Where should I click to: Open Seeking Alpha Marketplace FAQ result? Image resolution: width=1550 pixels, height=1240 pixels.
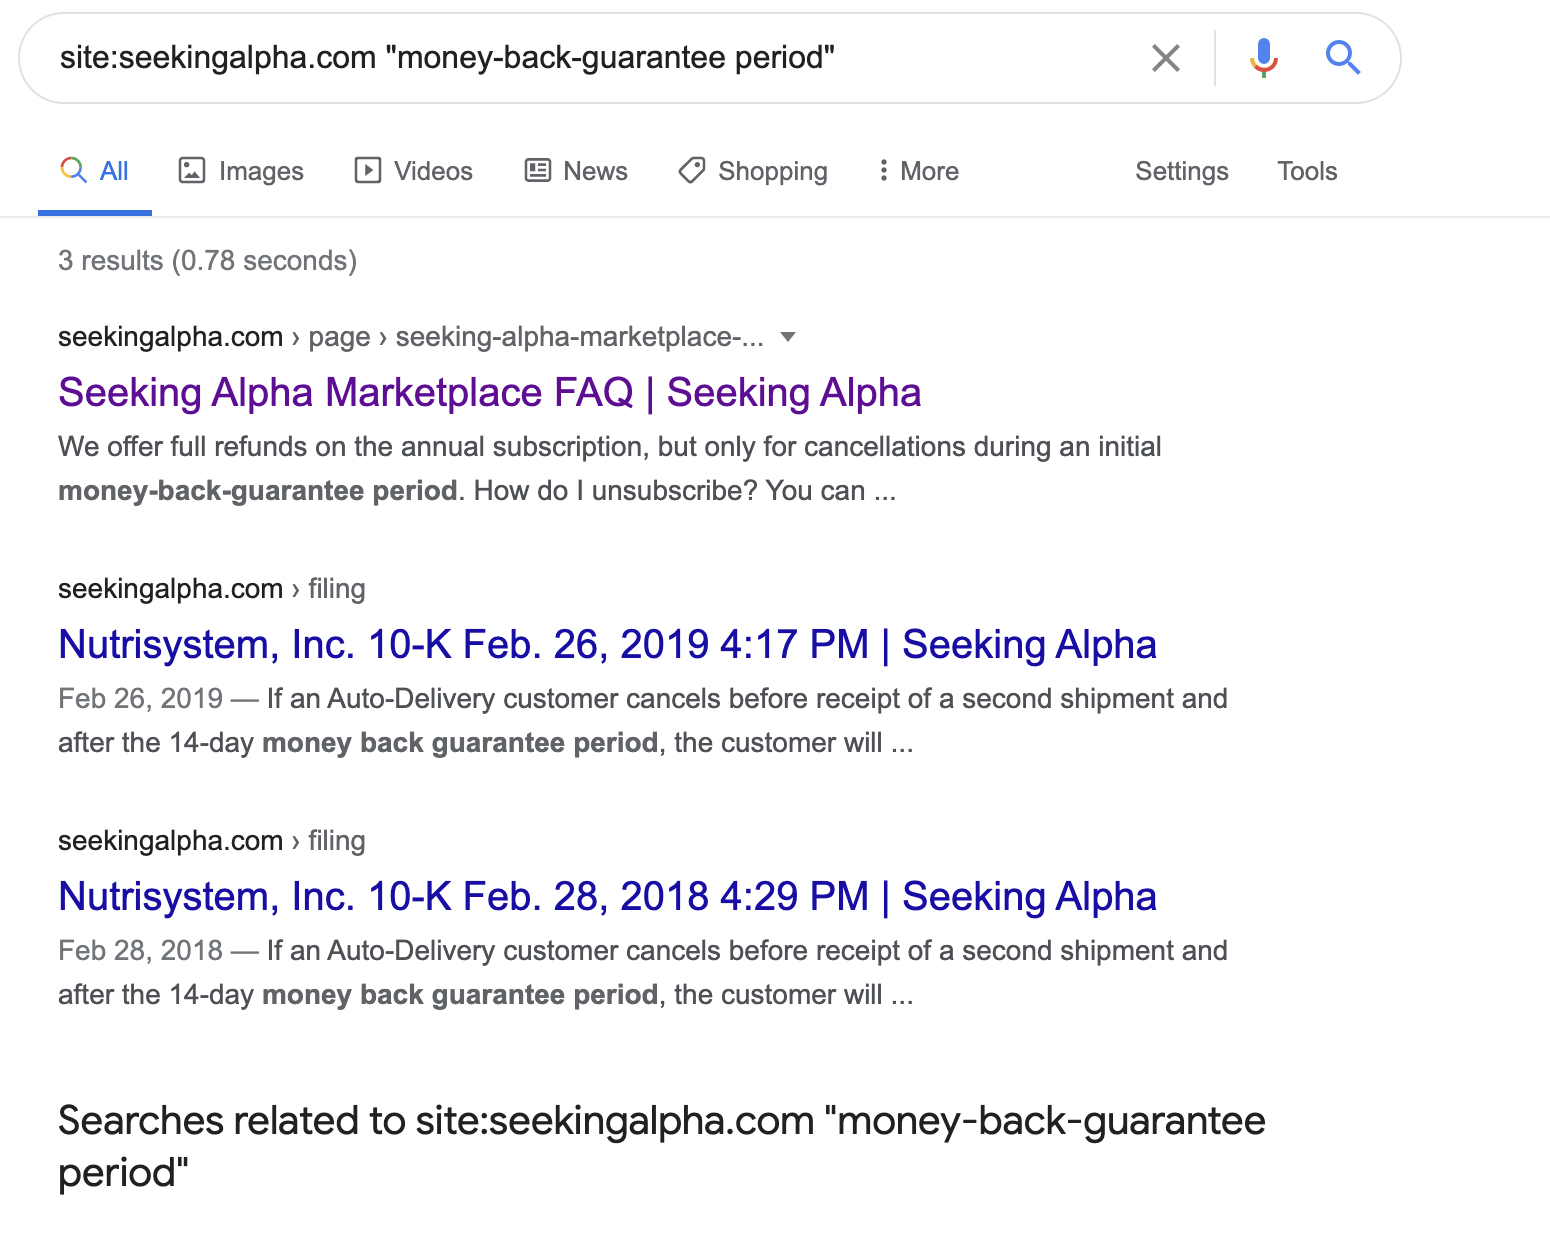489,392
